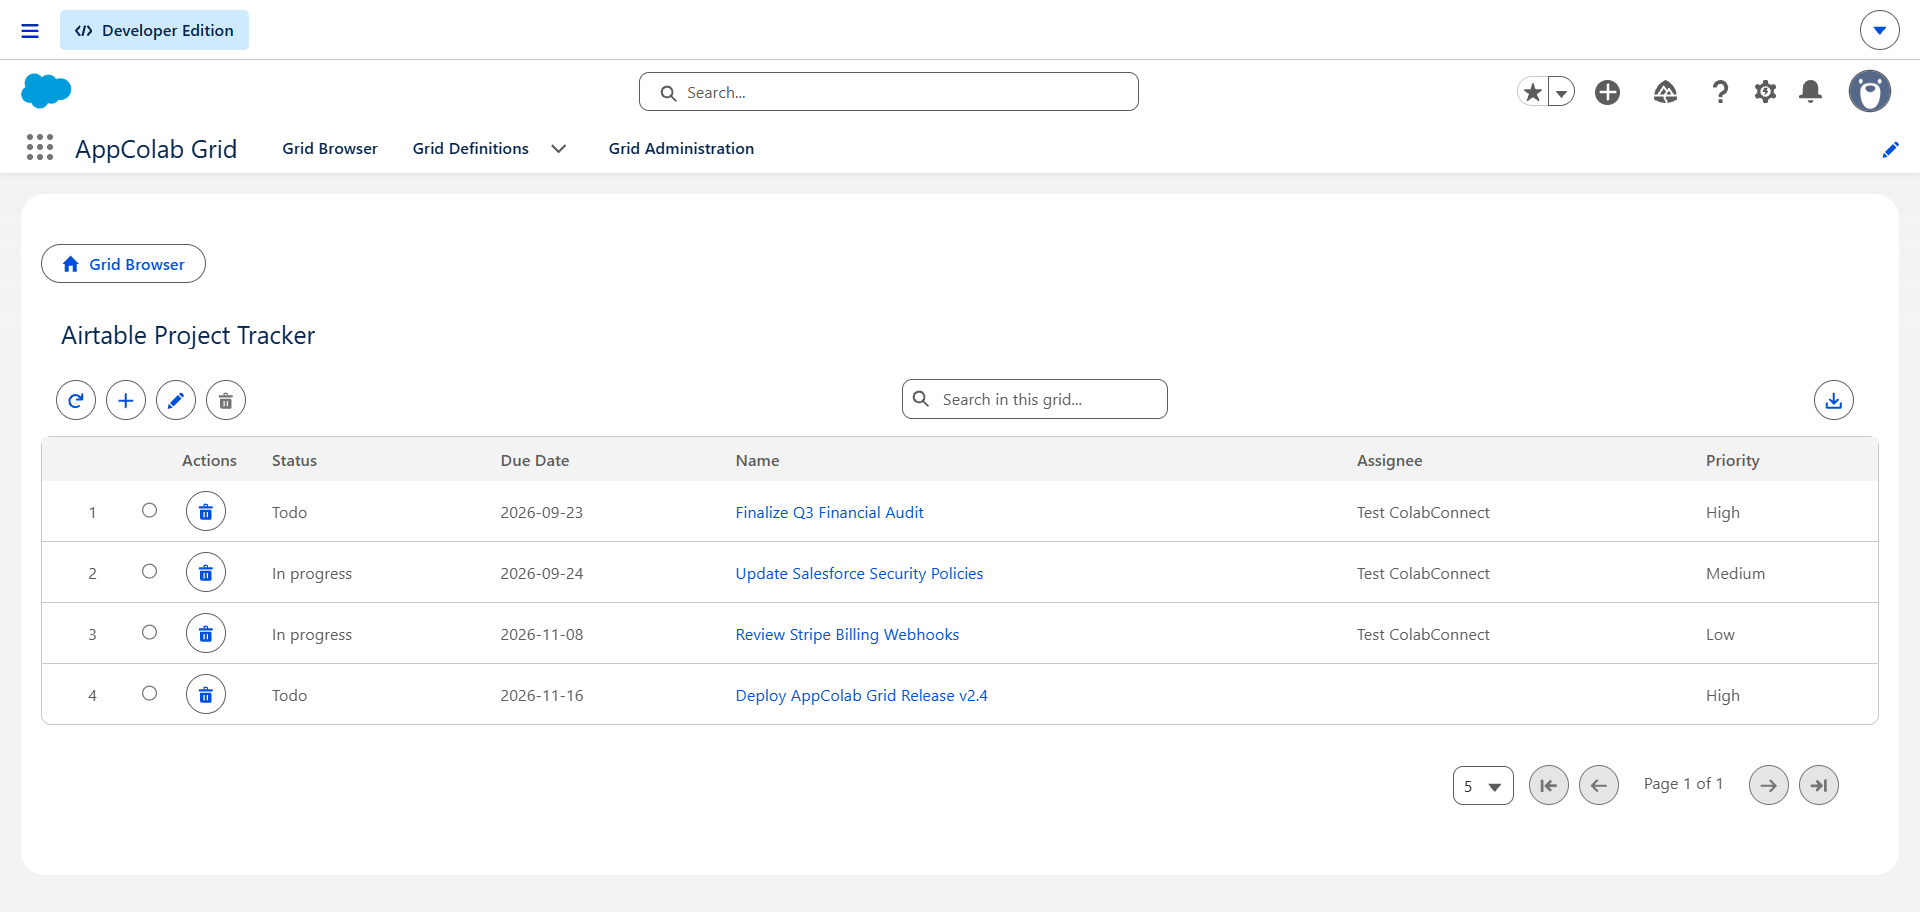The height and width of the screenshot is (912, 1920).
Task: Open the App Launcher dots grid
Action: (40, 148)
